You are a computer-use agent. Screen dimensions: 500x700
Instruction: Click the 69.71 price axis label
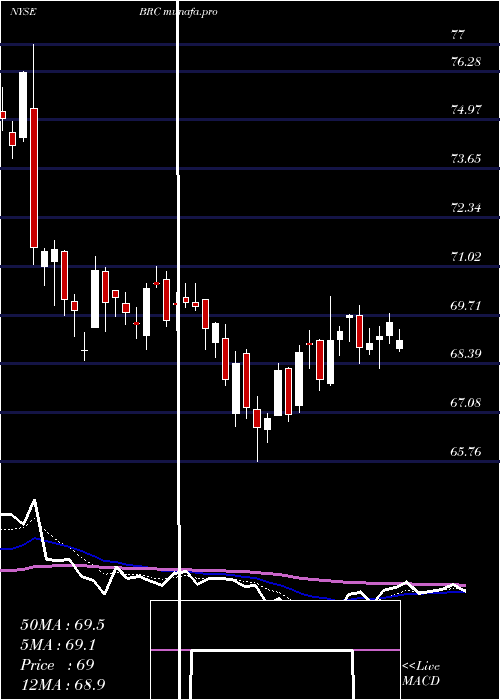click(466, 306)
